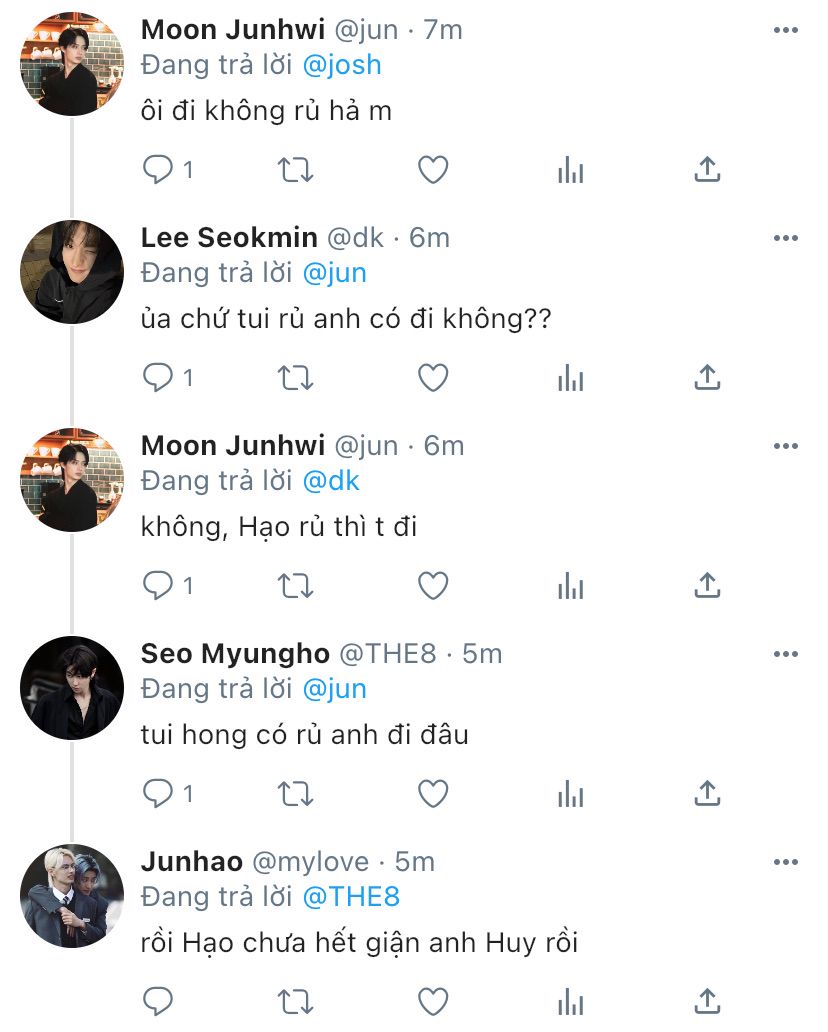Open reply box on Seo Myungho's tweet
This screenshot has height=1032, width=828.
(158, 794)
